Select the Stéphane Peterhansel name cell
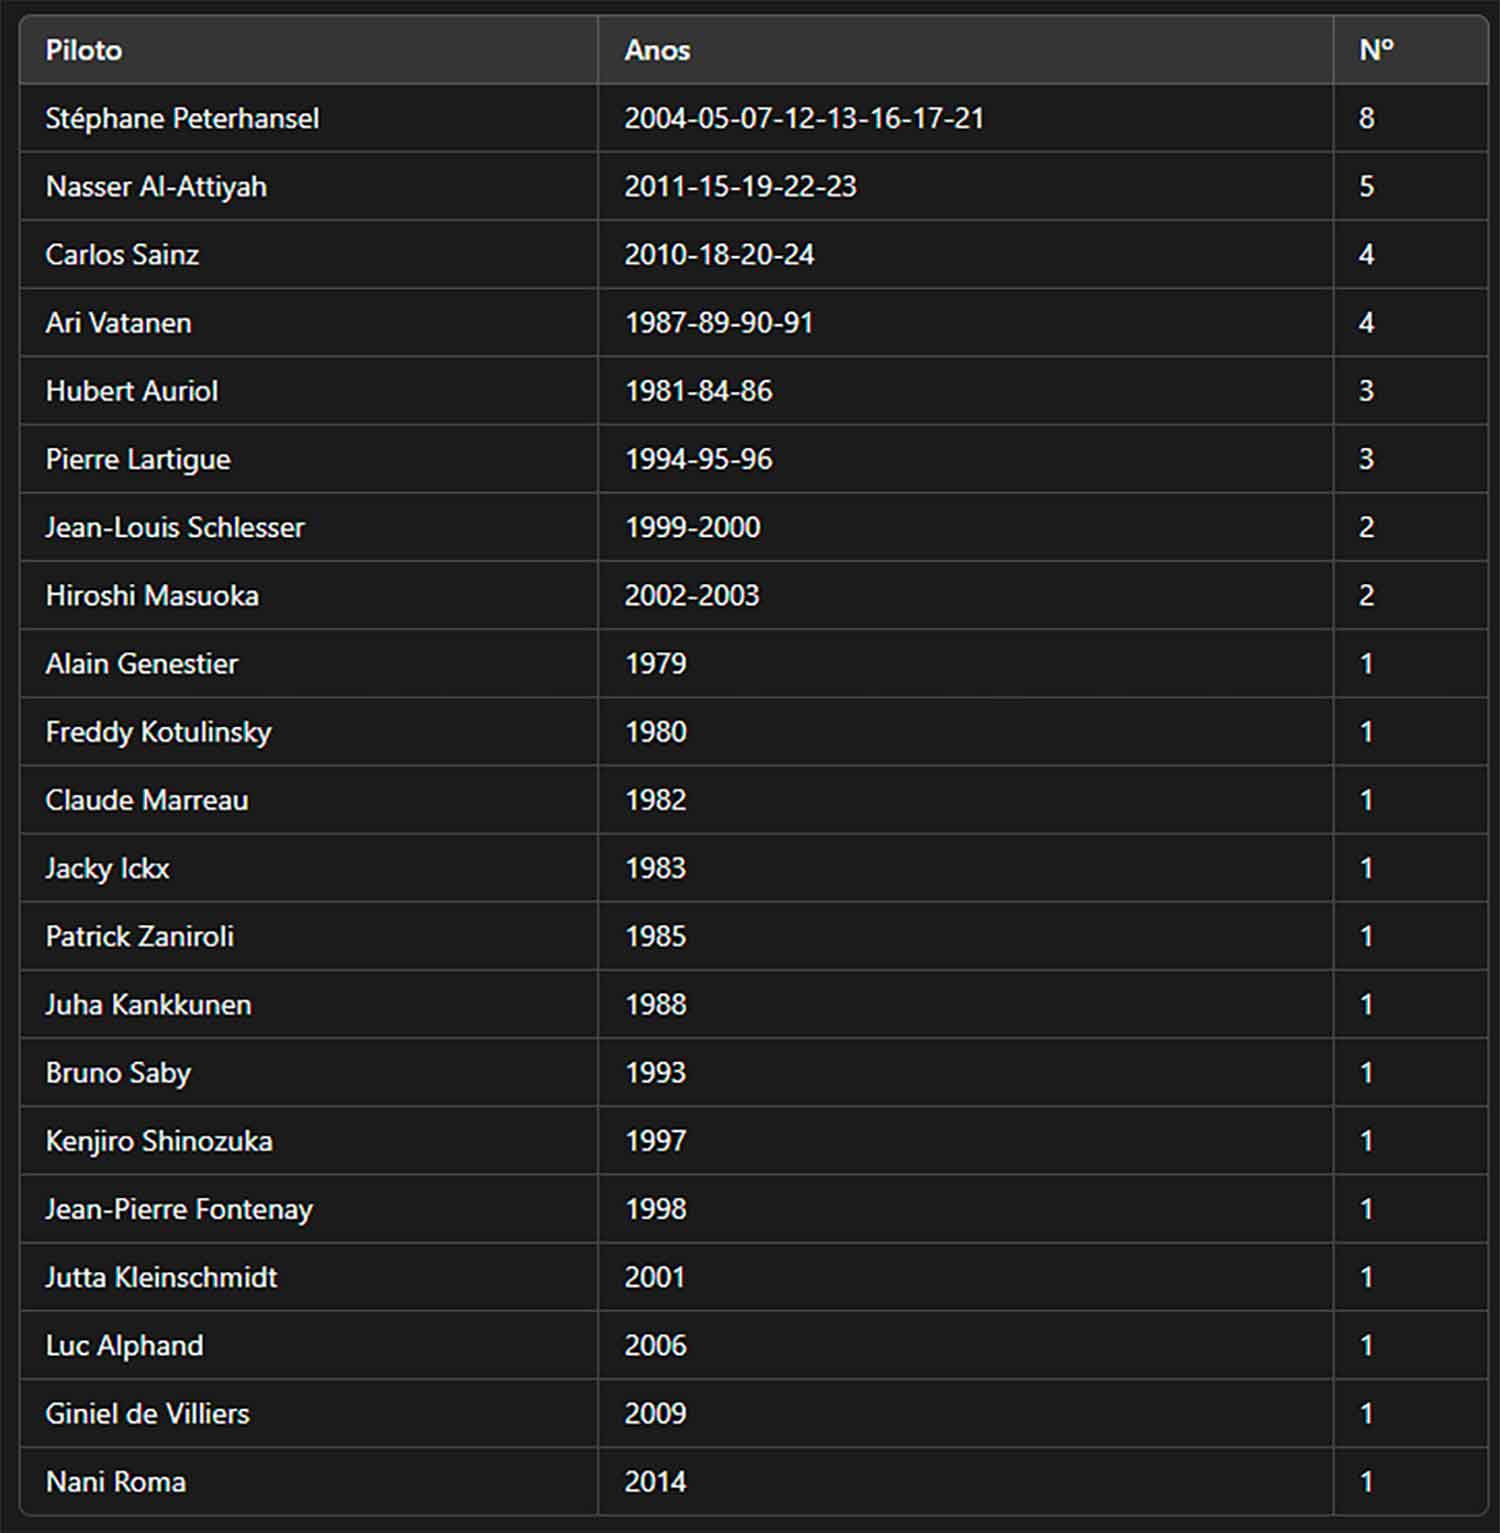1500x1533 pixels. (182, 118)
